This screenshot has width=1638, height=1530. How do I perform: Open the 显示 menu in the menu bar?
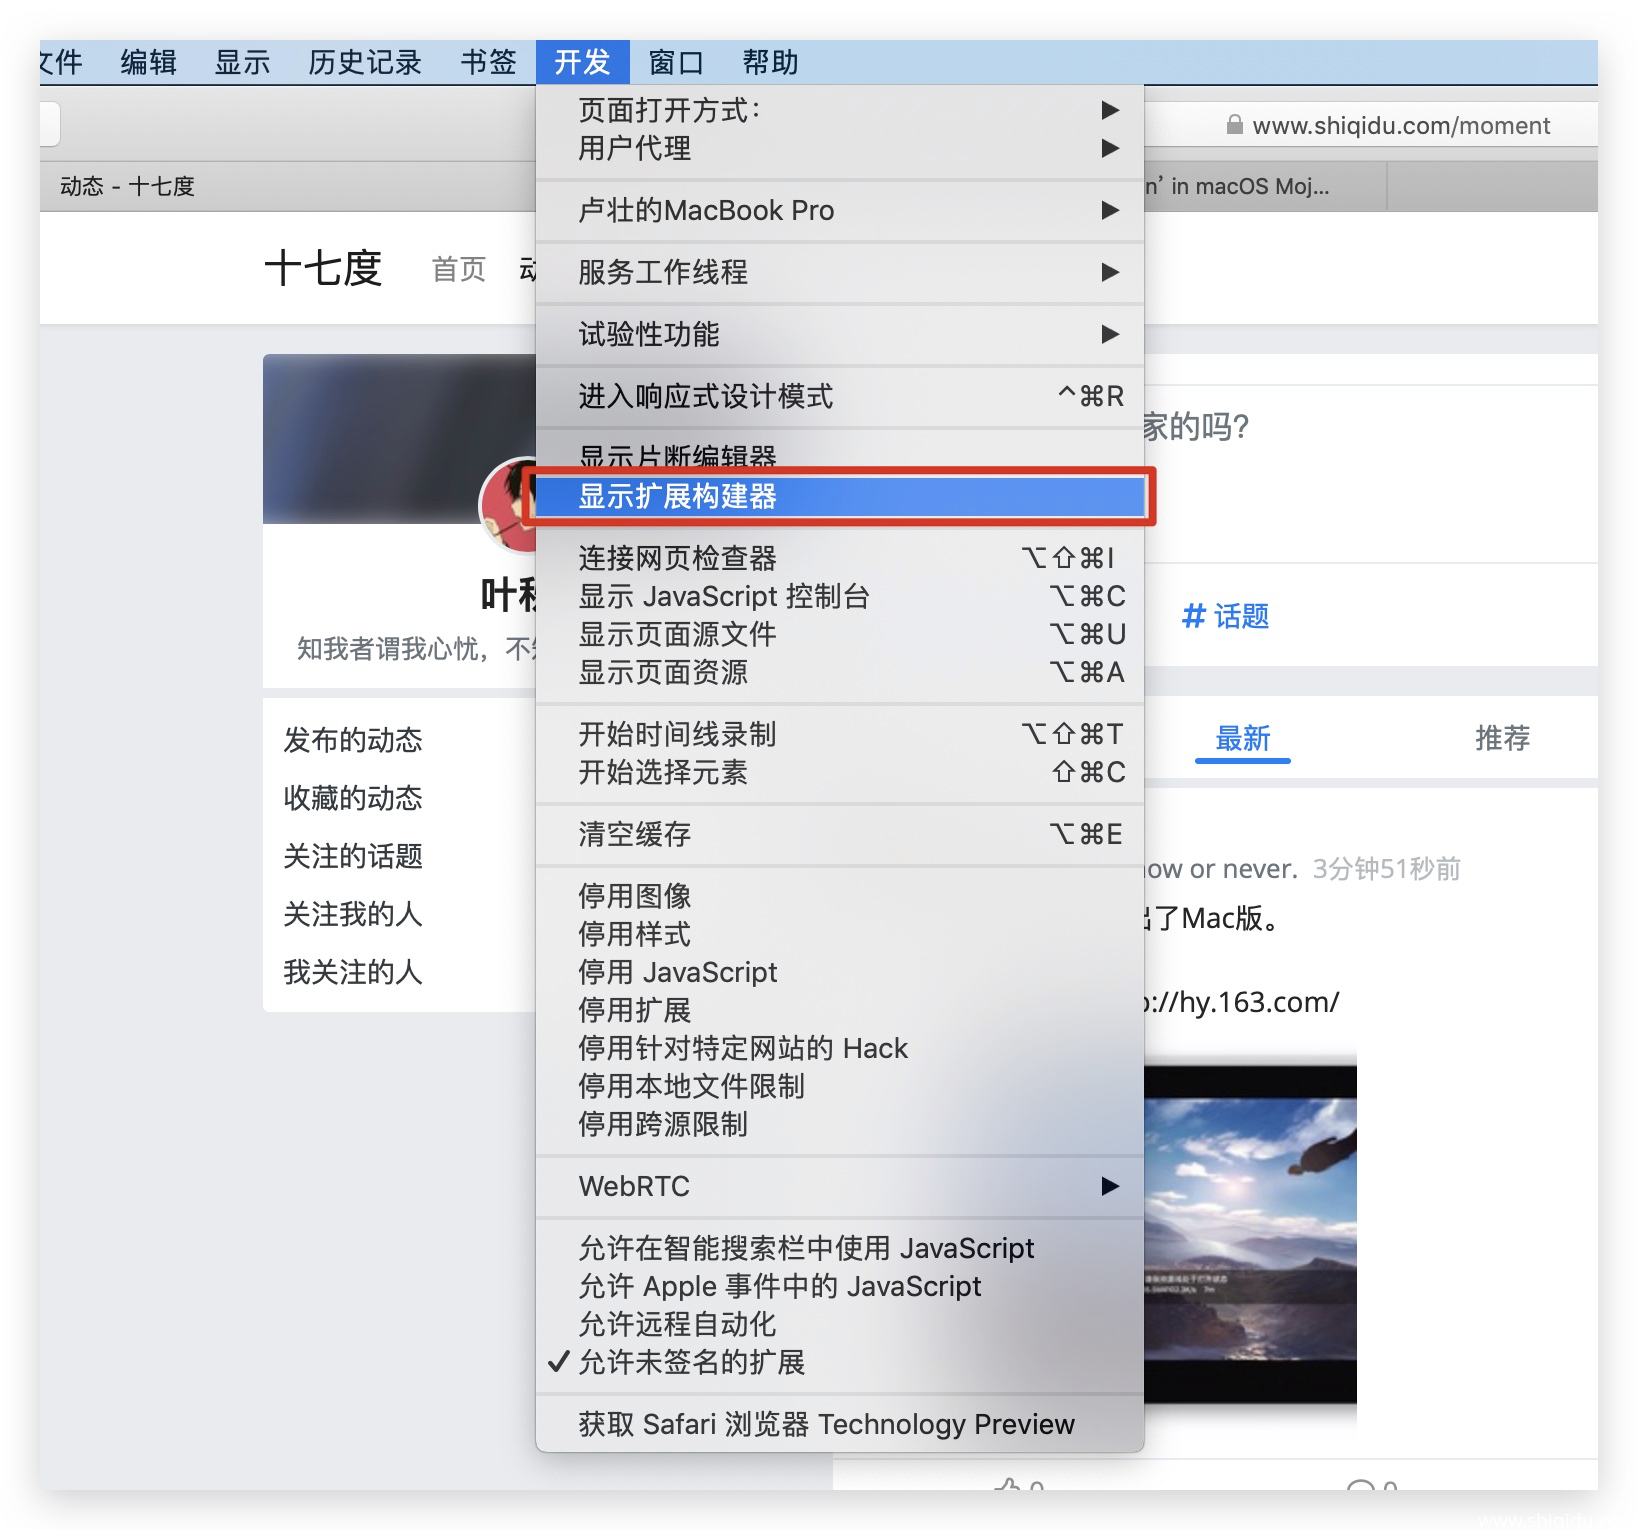[242, 62]
